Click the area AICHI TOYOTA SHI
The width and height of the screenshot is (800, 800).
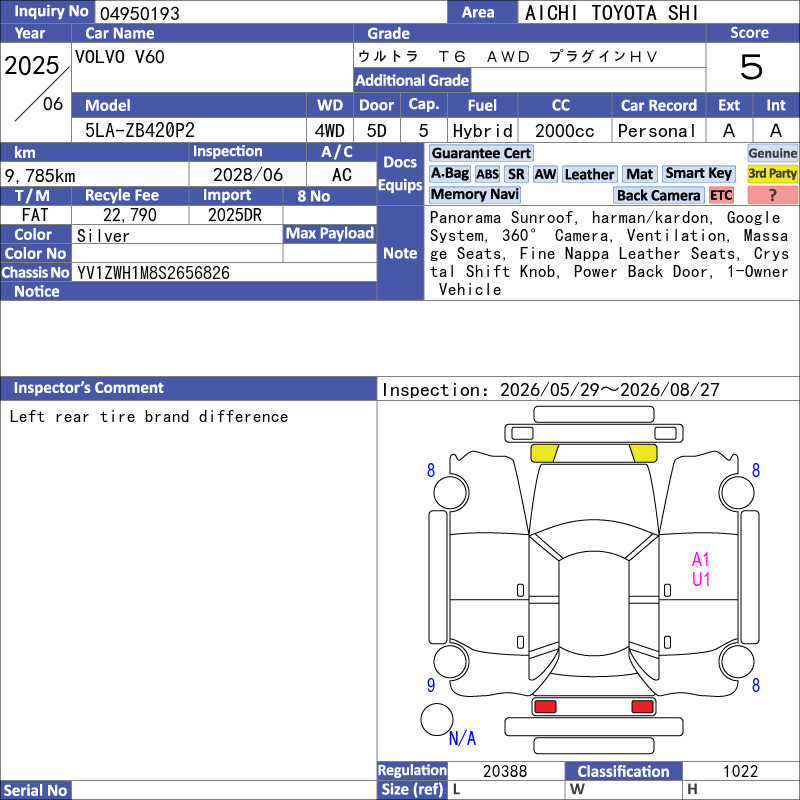coord(611,13)
